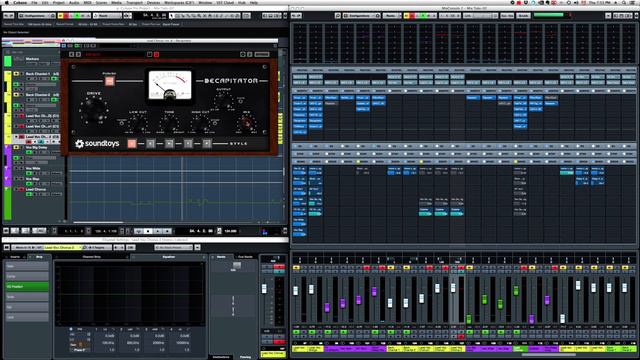Switch to the Inserts tab in Channel Settings
The width and height of the screenshot is (640, 360).
(x=15, y=257)
